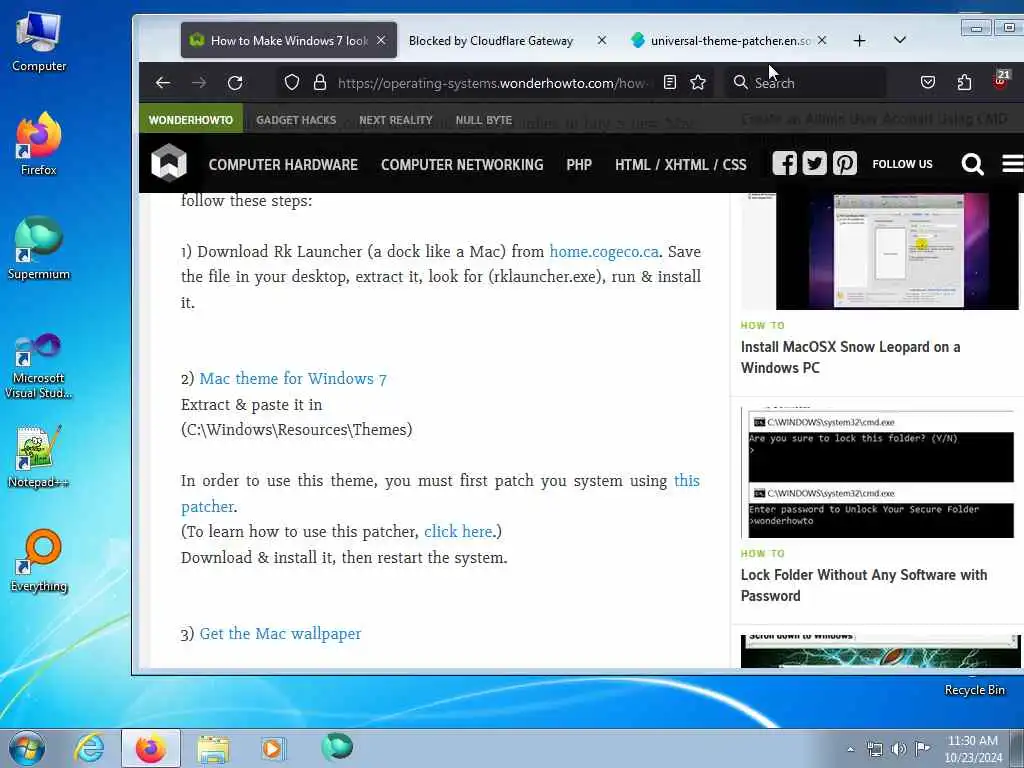
Task: Open the site search magnifier icon
Action: 972,164
